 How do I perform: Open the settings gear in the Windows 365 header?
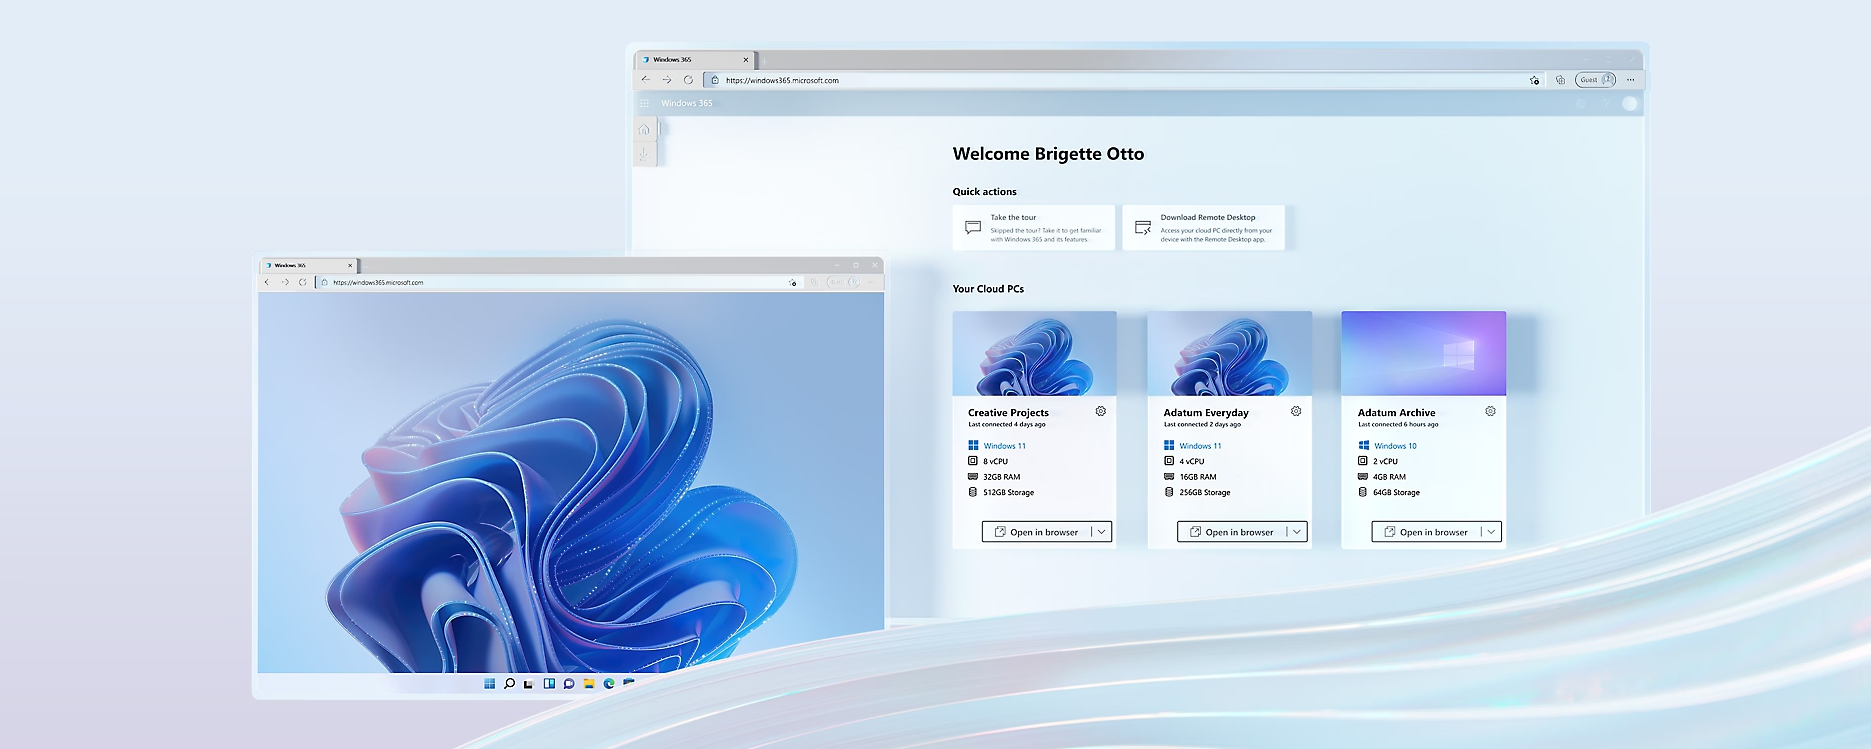[1581, 103]
